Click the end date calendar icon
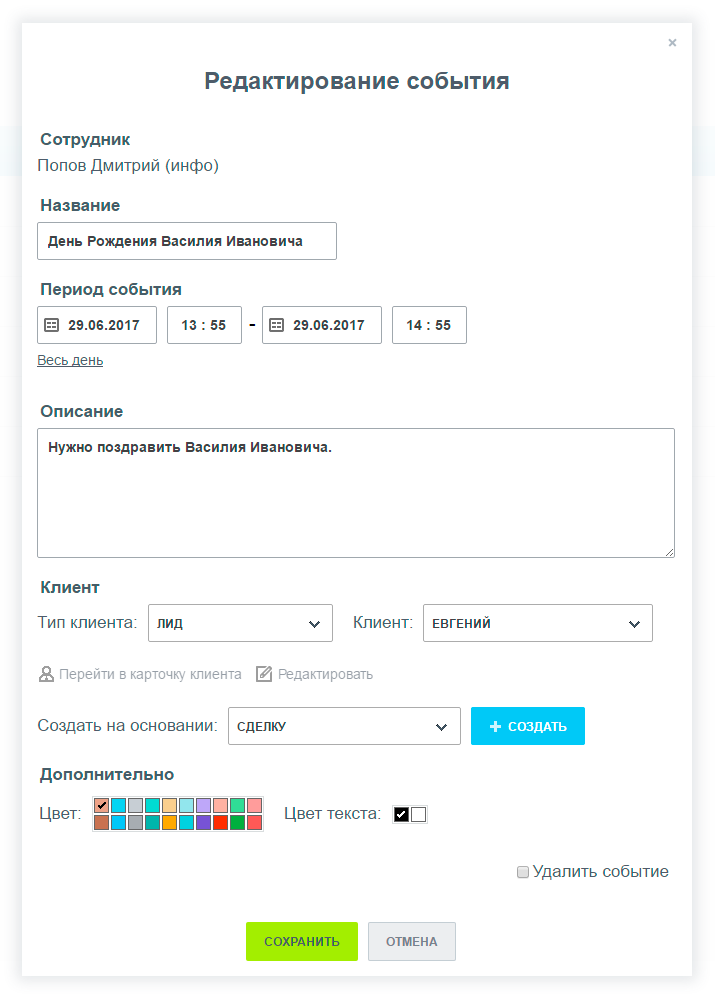Image resolution: width=717 pixels, height=998 pixels. (x=277, y=325)
